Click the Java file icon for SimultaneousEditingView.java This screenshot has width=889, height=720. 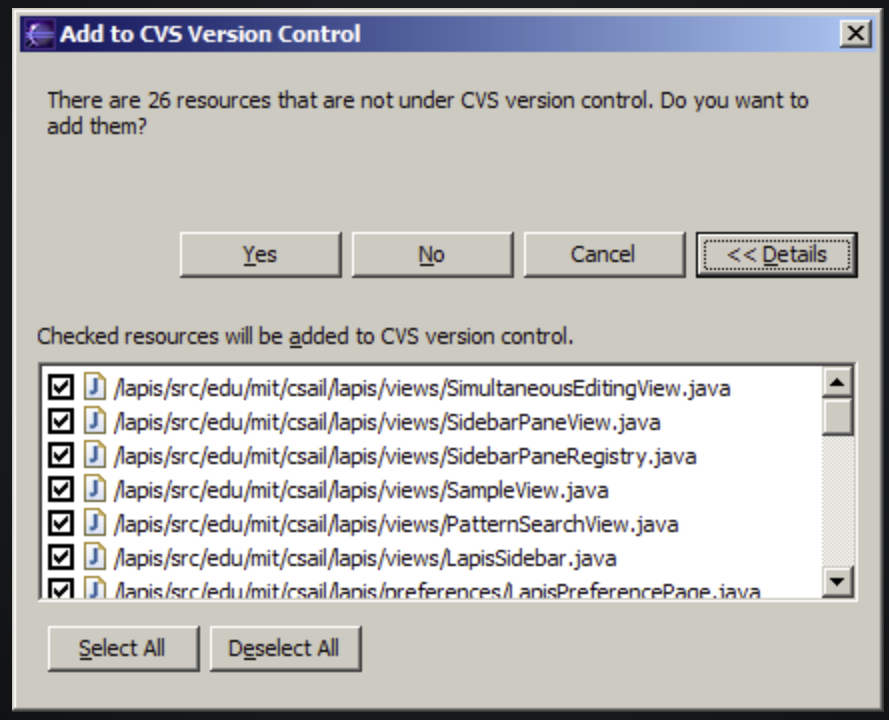pos(95,387)
